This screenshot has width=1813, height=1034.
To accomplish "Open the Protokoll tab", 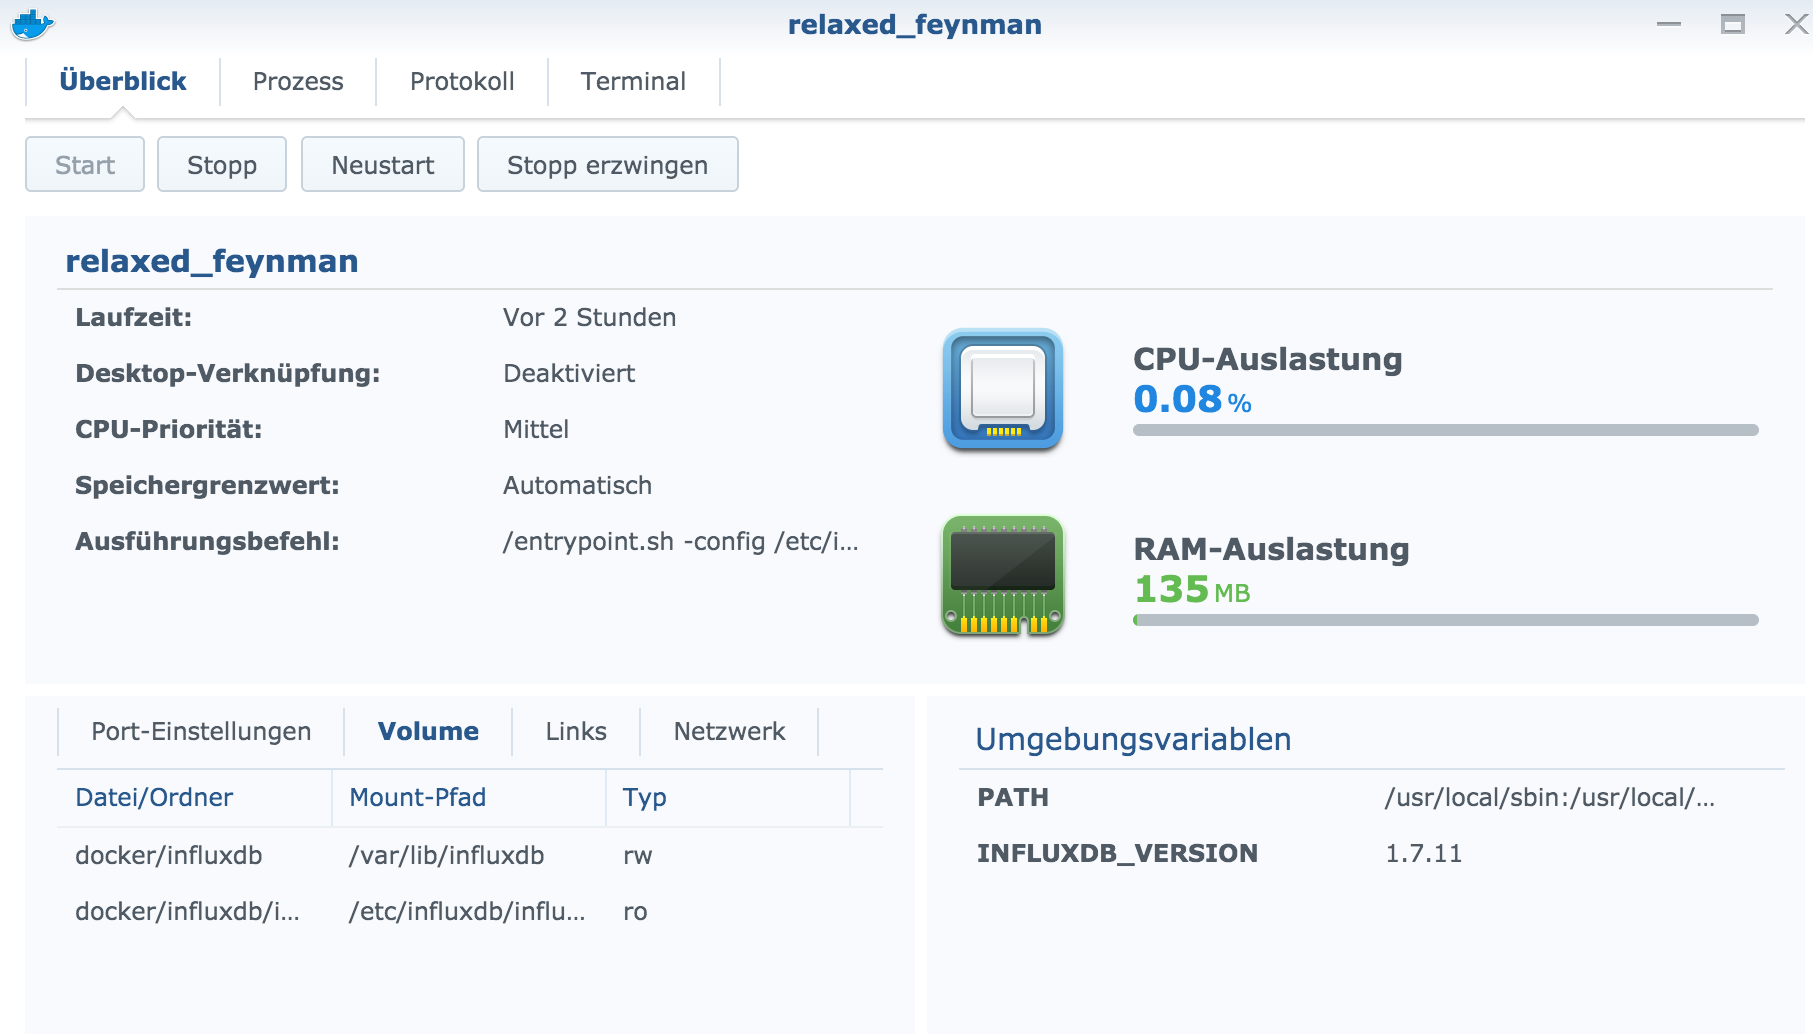I will (462, 82).
